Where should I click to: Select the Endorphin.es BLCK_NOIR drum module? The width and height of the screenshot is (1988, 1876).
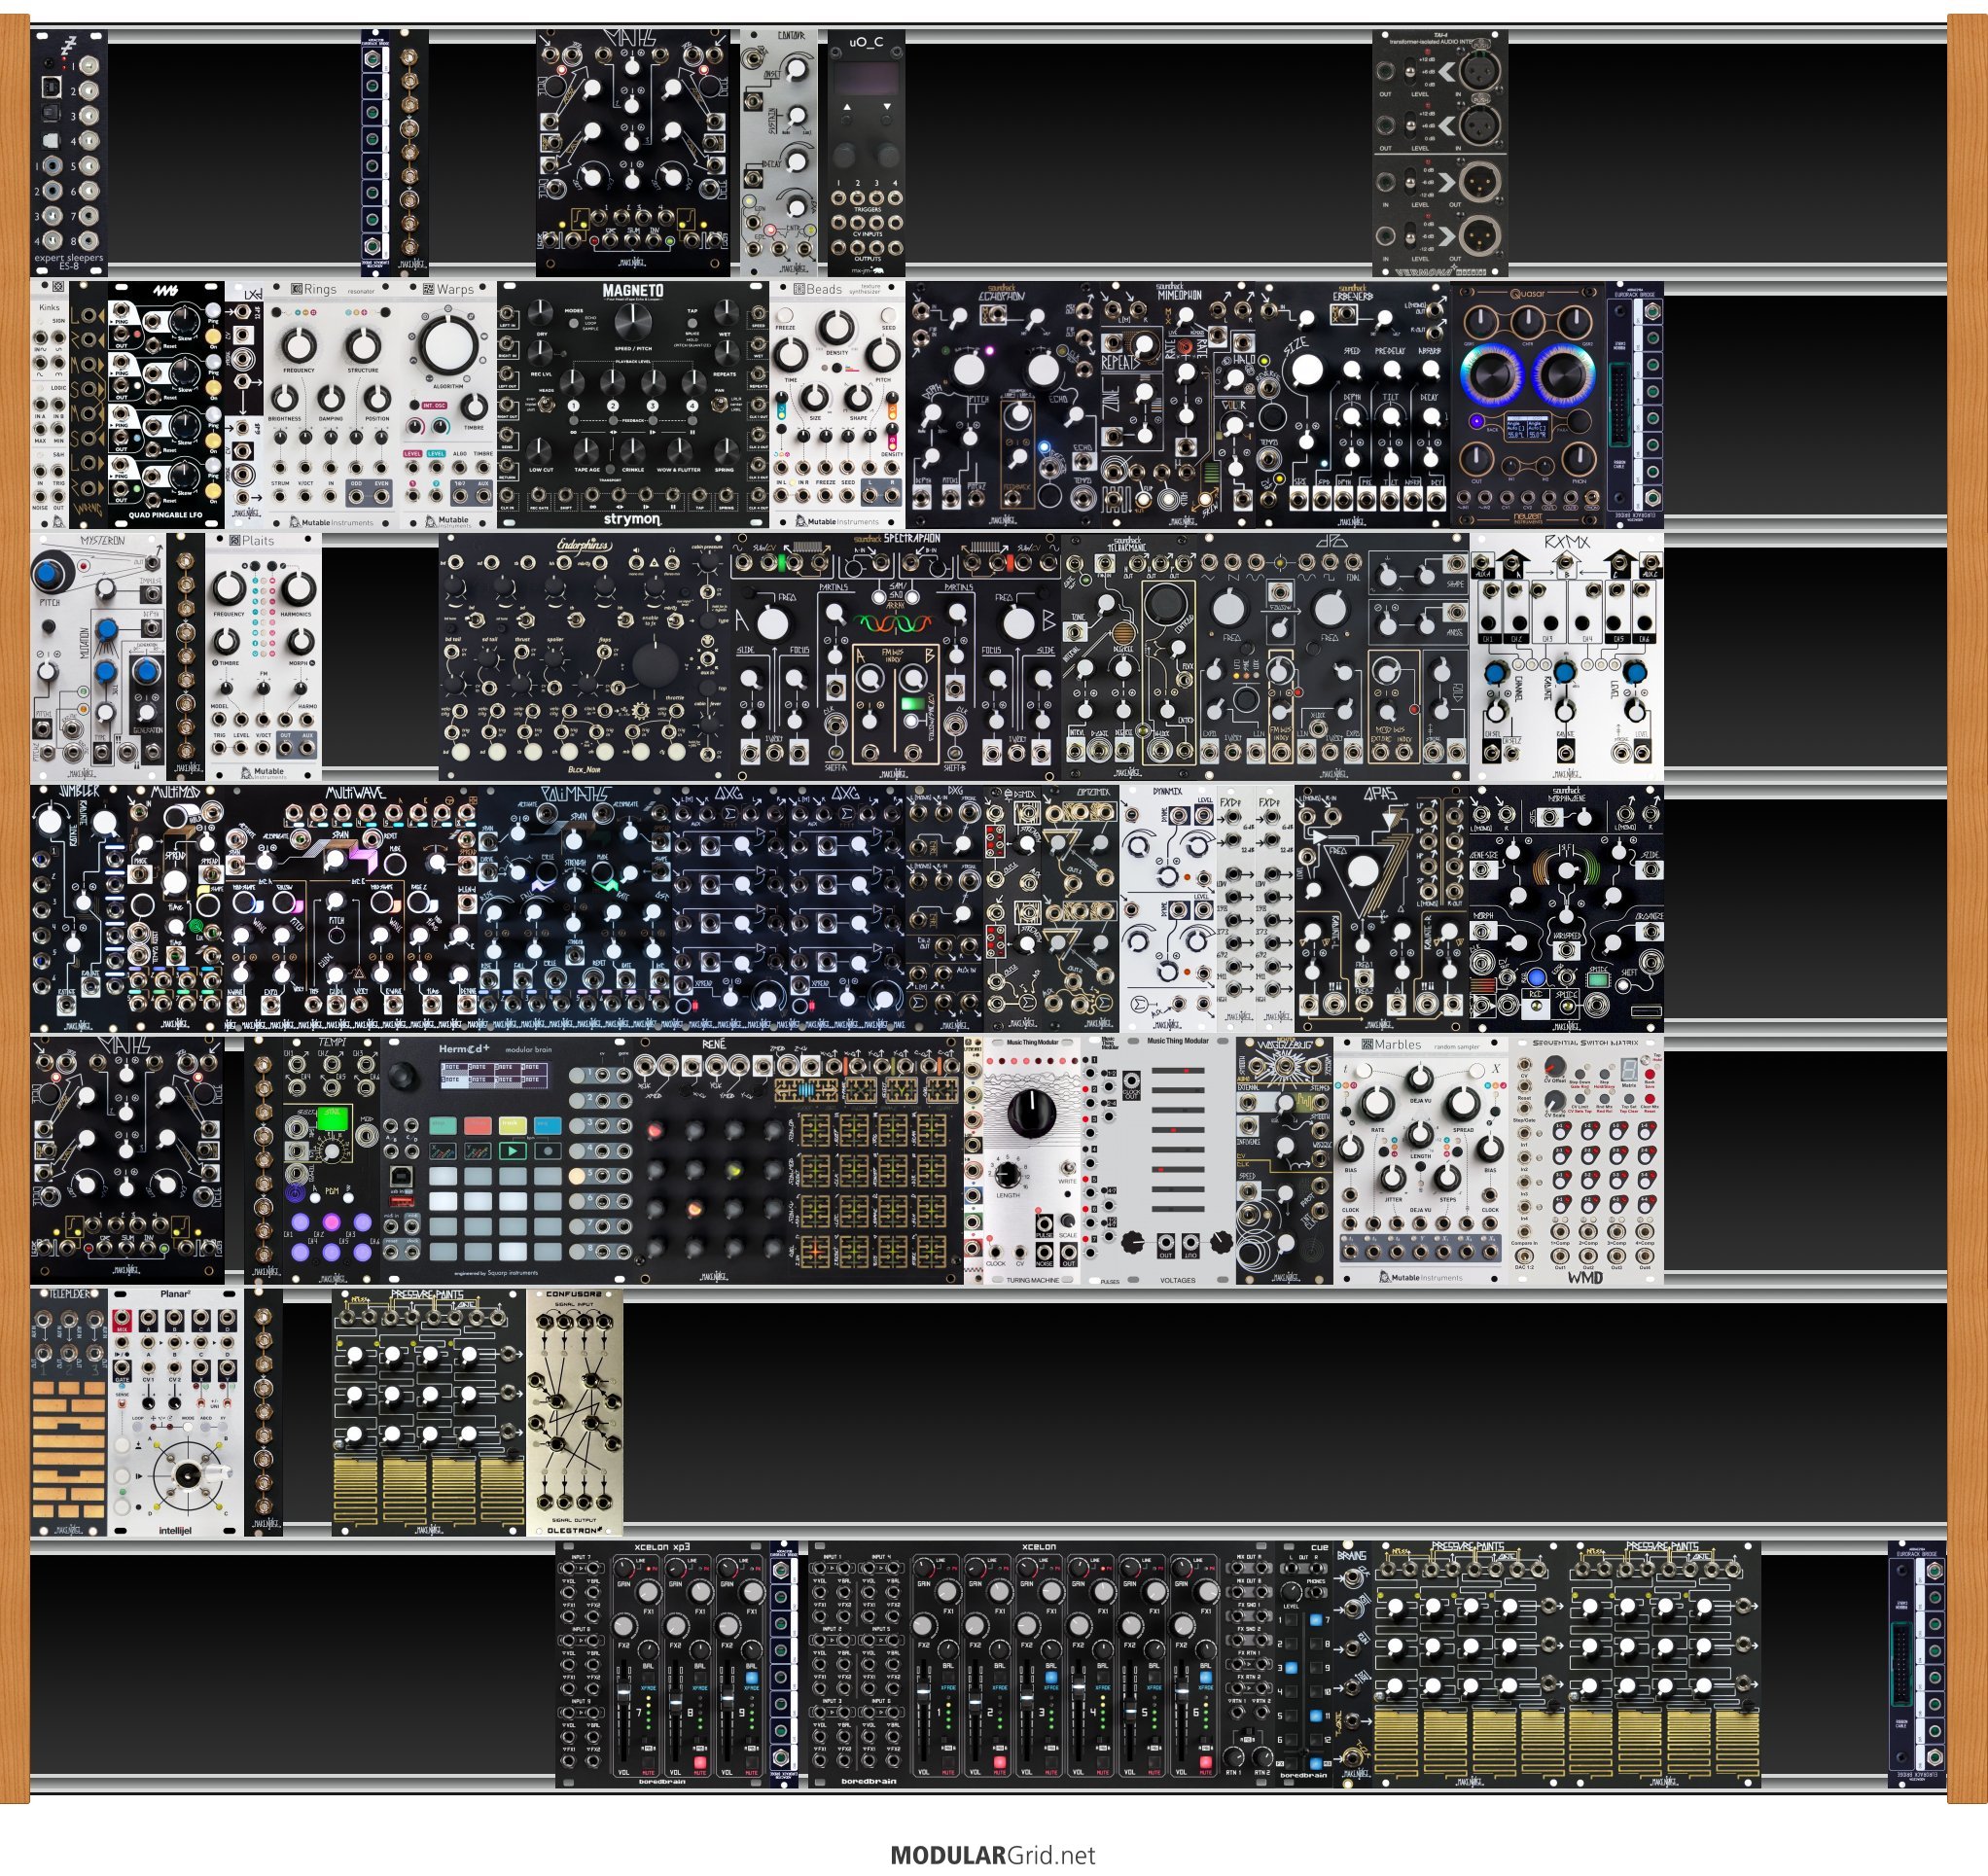[584, 656]
